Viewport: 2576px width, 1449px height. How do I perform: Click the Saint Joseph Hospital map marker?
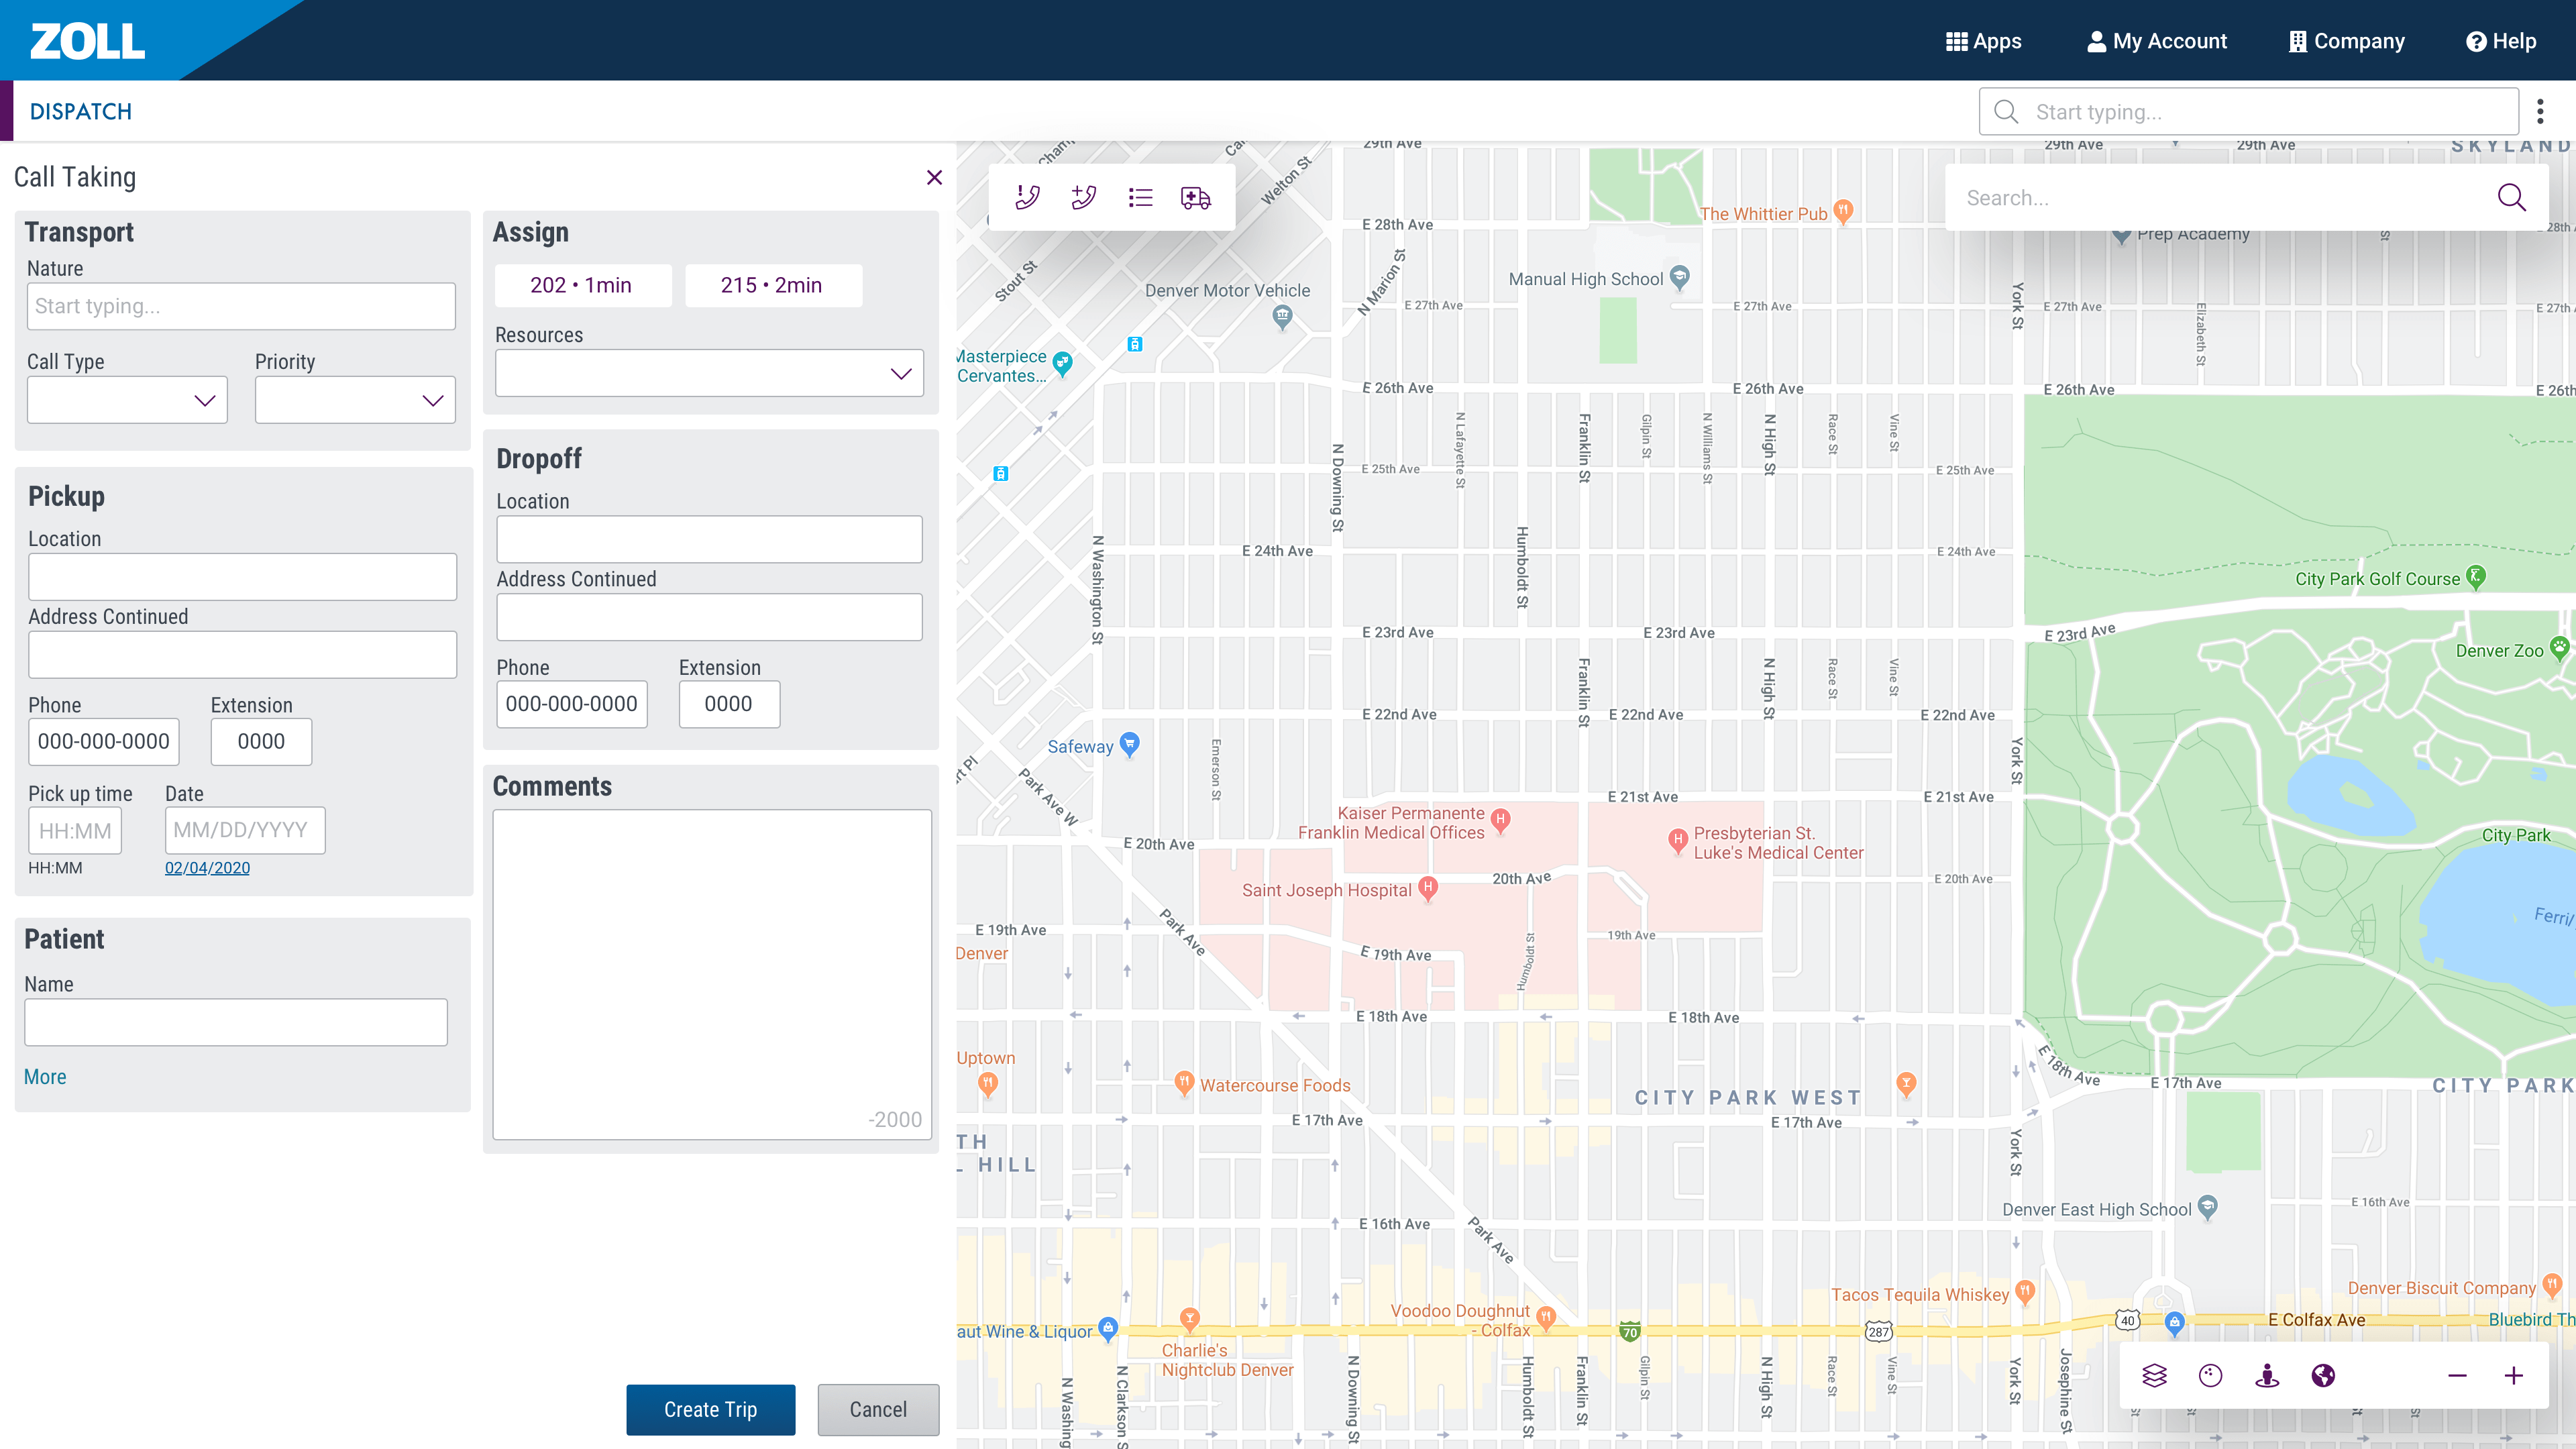coord(1429,888)
